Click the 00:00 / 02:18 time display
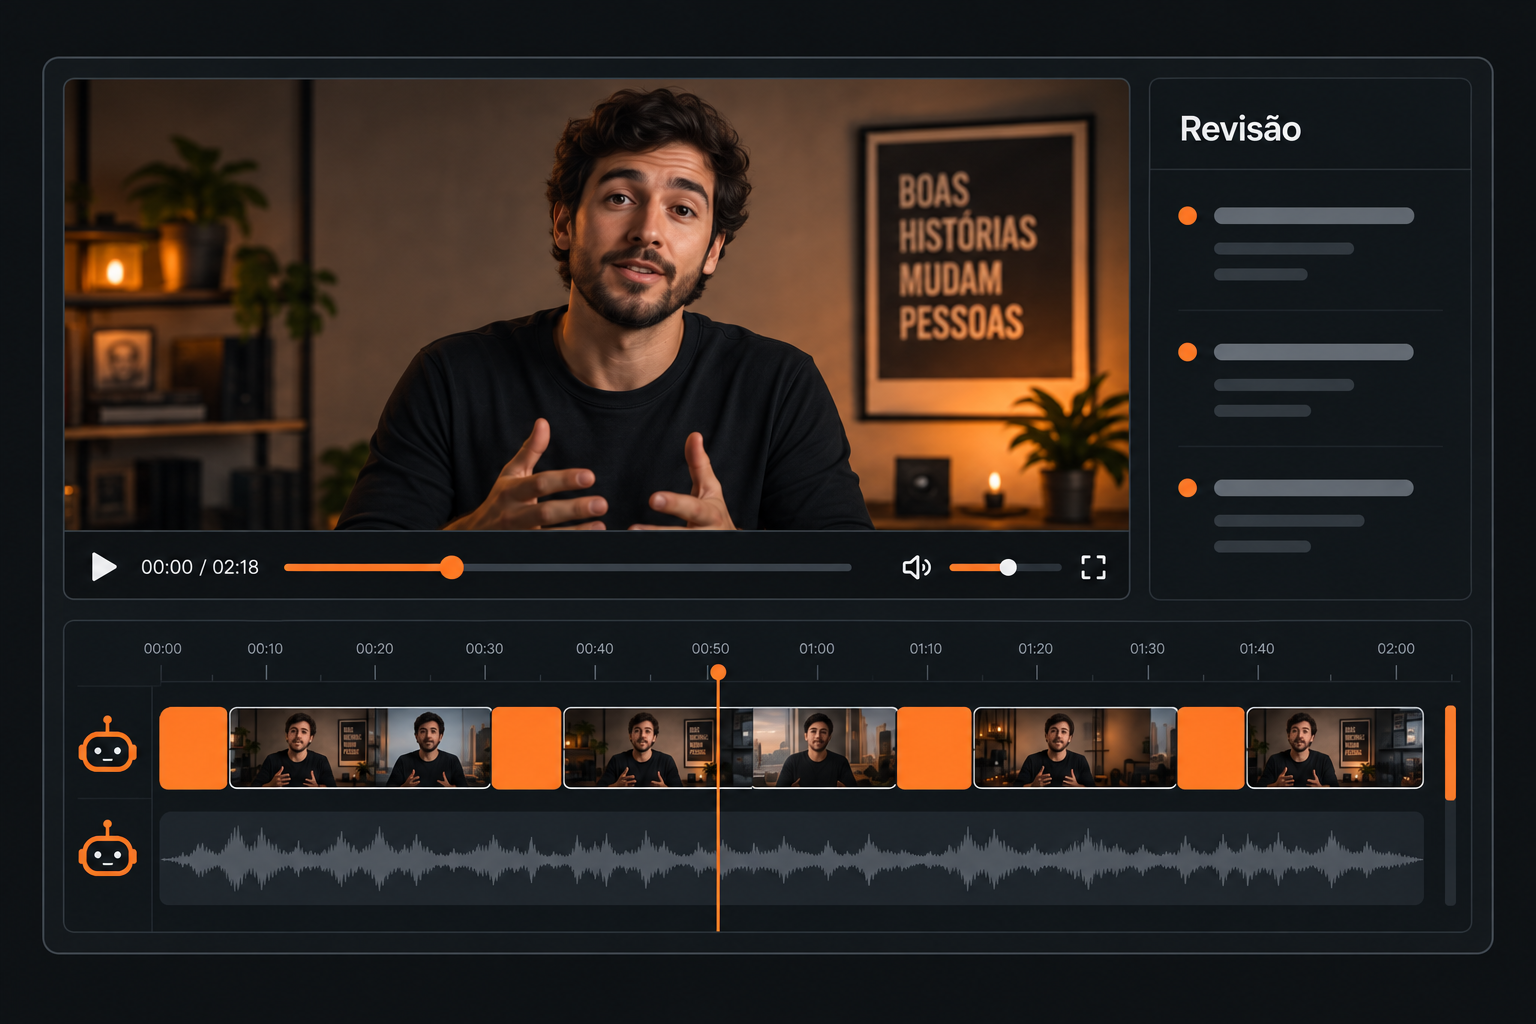 click(x=200, y=567)
